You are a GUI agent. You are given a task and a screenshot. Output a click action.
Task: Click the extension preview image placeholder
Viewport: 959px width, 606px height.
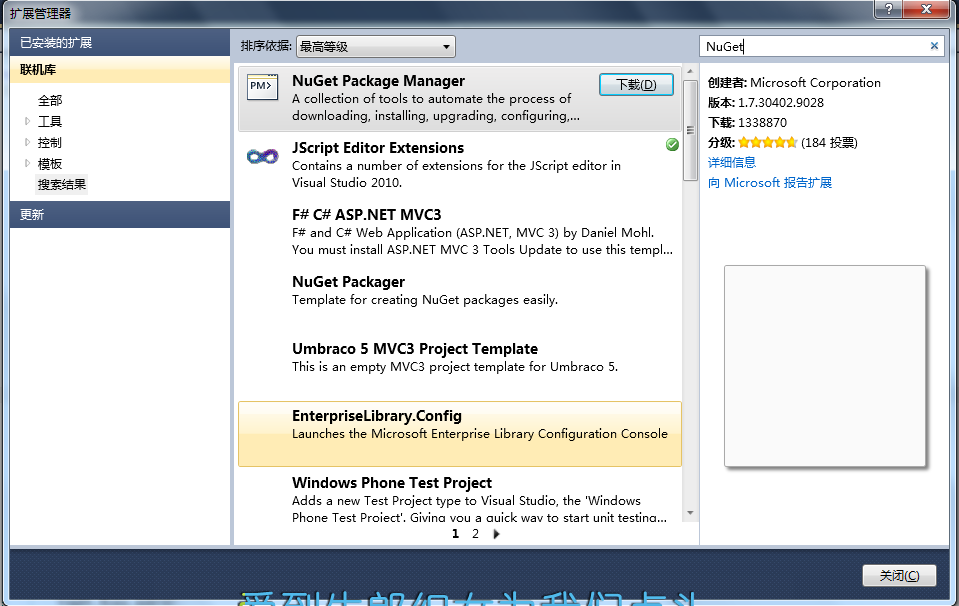click(x=824, y=366)
